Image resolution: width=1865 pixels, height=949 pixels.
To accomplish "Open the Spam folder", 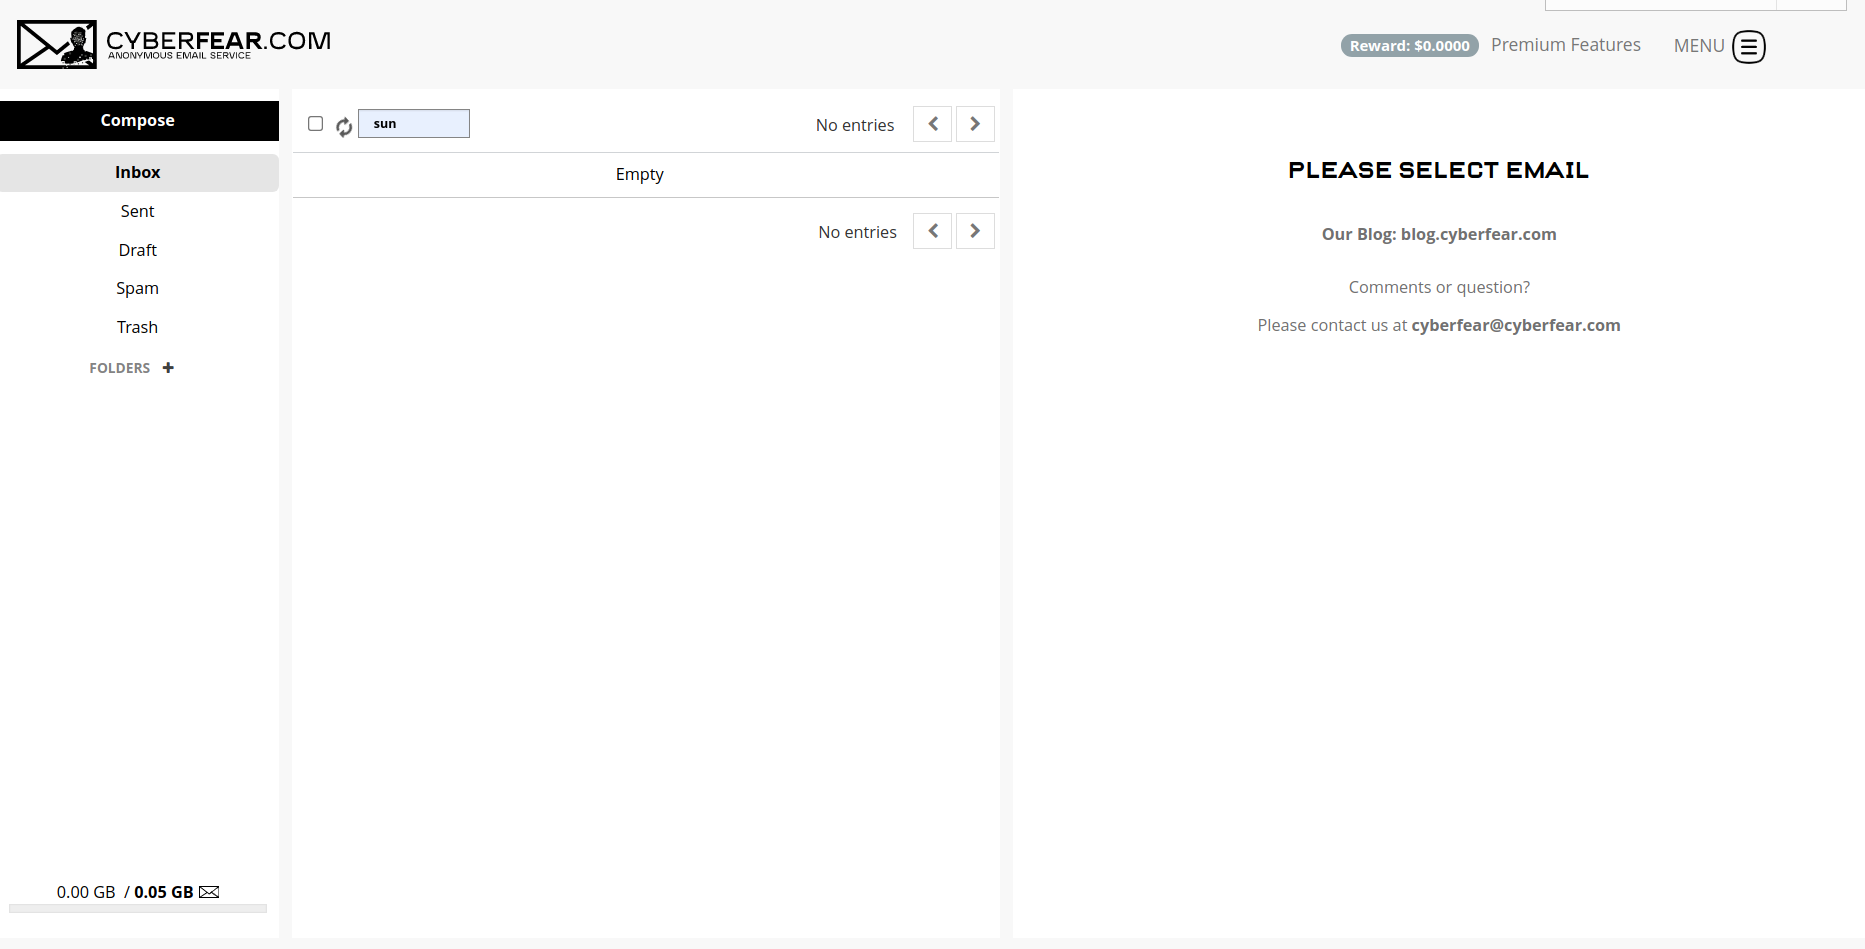I will (x=138, y=288).
